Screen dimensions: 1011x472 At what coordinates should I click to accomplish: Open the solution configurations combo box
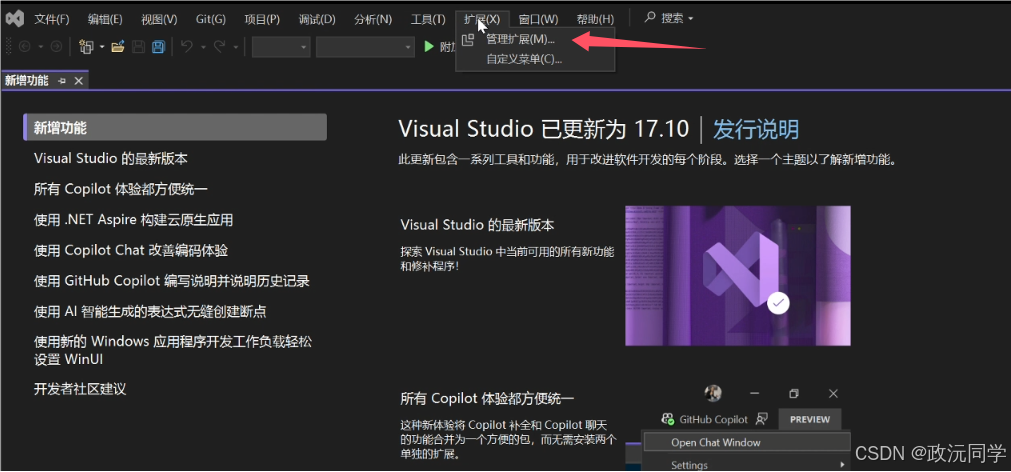pos(281,47)
